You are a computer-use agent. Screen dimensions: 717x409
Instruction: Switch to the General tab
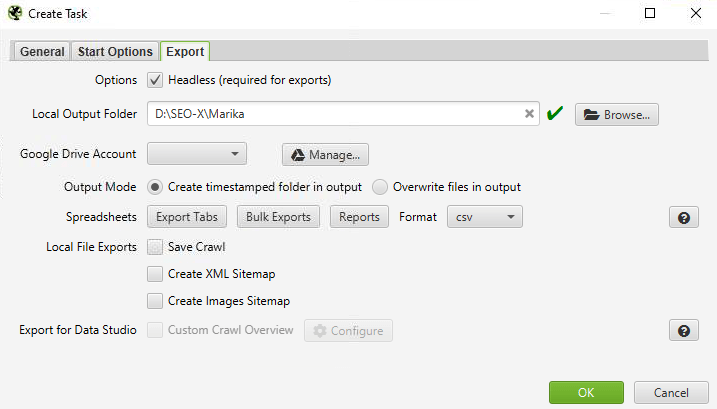coord(41,52)
